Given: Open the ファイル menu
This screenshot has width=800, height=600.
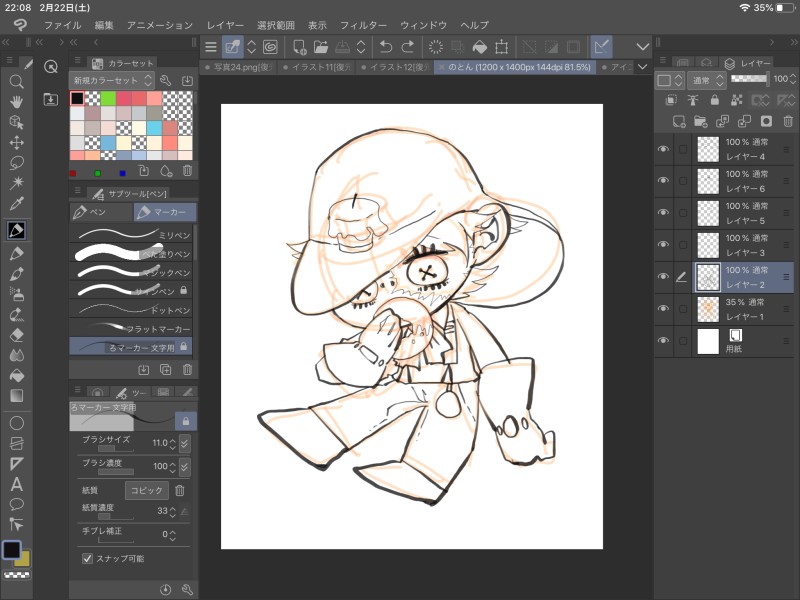Looking at the screenshot, I should pos(62,25).
